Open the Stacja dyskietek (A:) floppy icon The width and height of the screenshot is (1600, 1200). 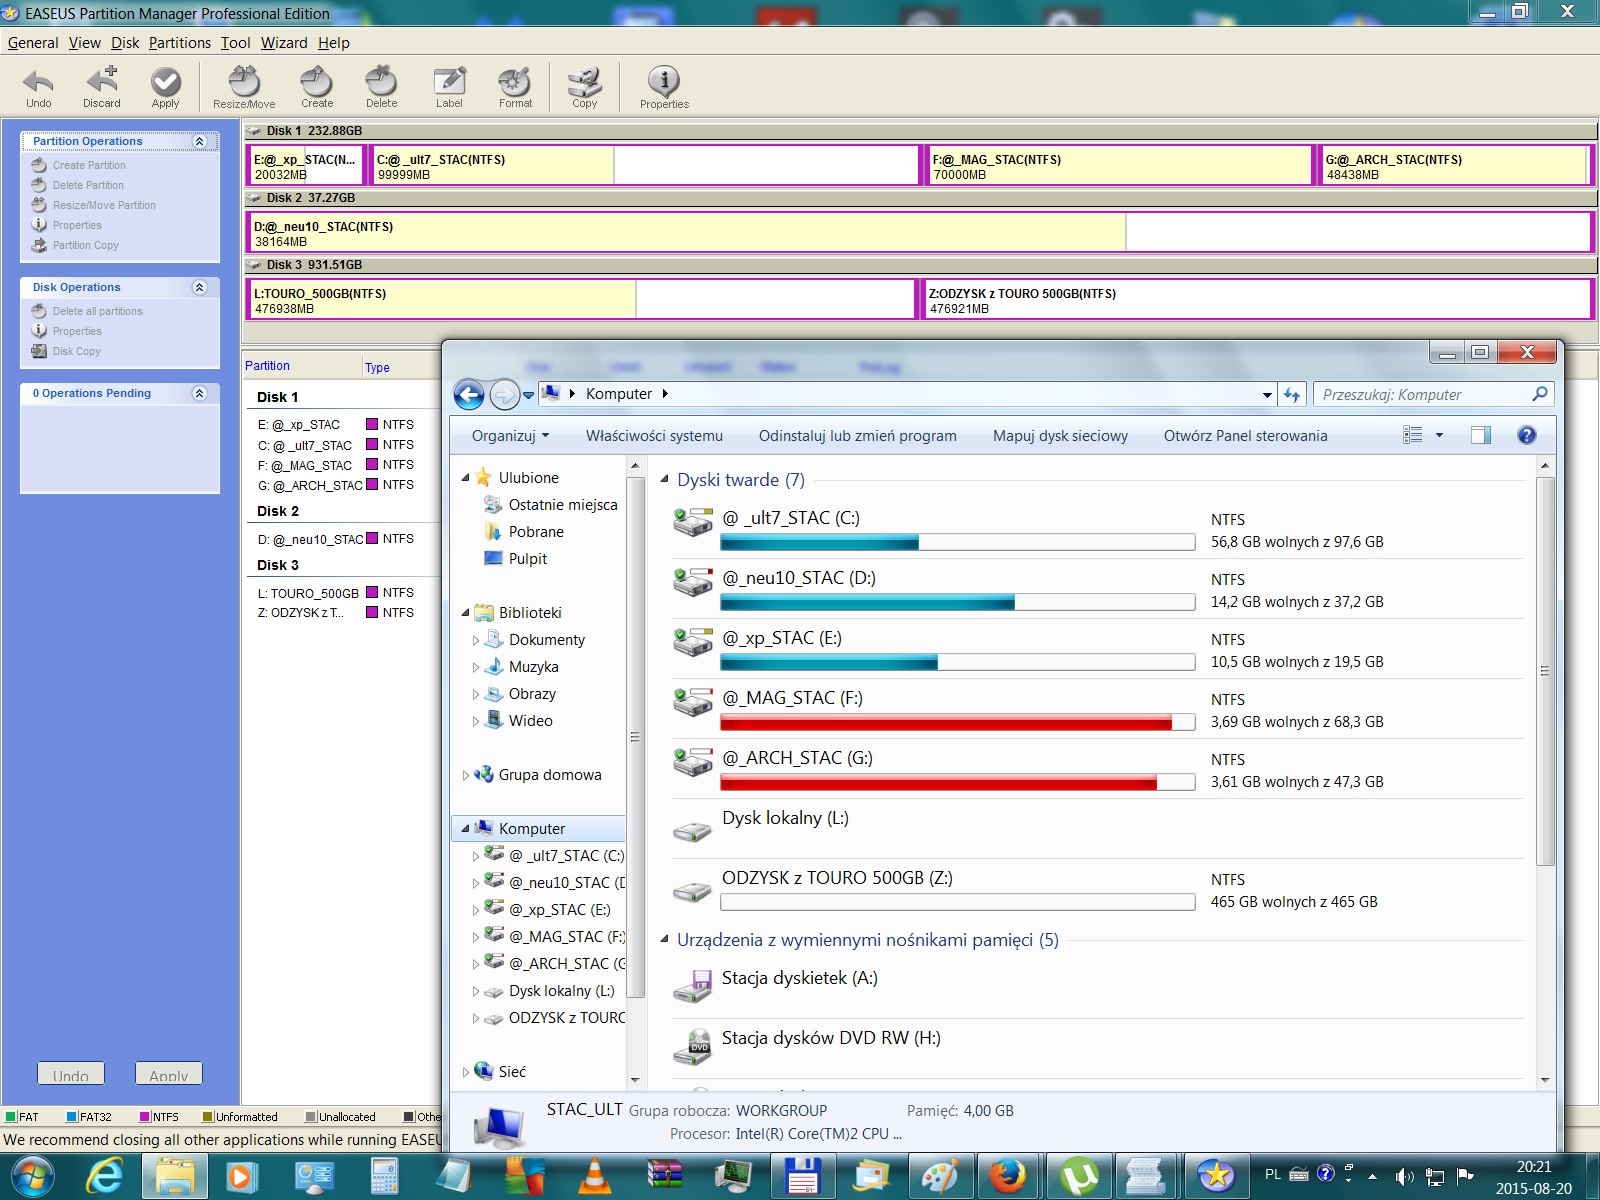(692, 986)
